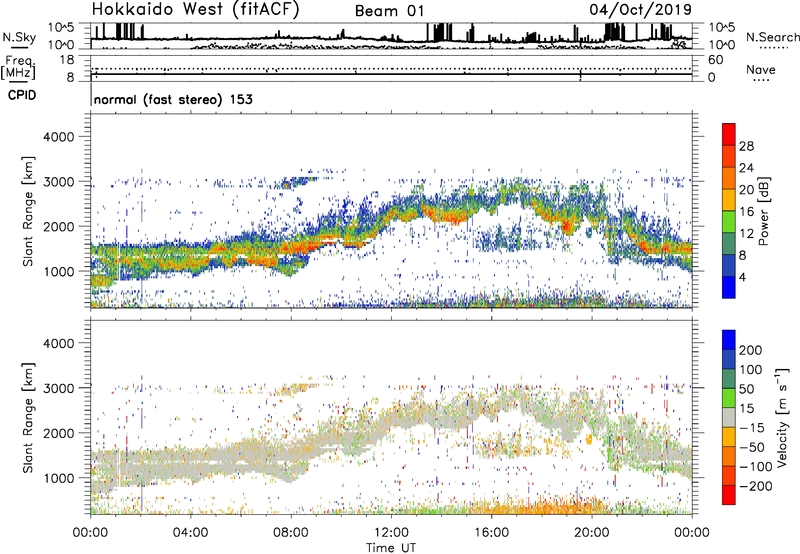Image resolution: width=800 pixels, height=554 pixels.
Task: Pick the light green 12–16 dB power segment
Action: [x=729, y=222]
